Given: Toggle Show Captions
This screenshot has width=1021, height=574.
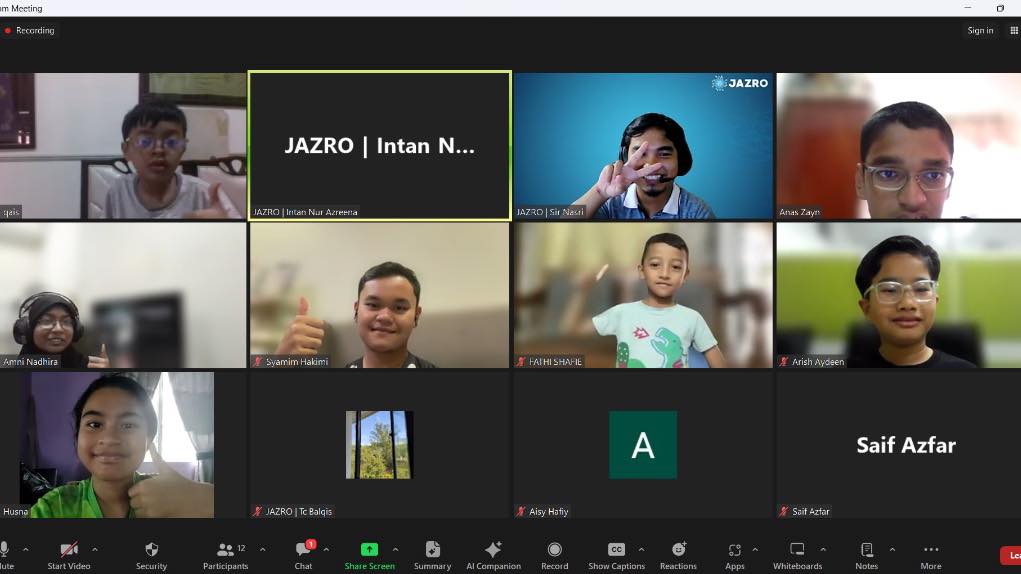Looking at the screenshot, I should pos(616,555).
